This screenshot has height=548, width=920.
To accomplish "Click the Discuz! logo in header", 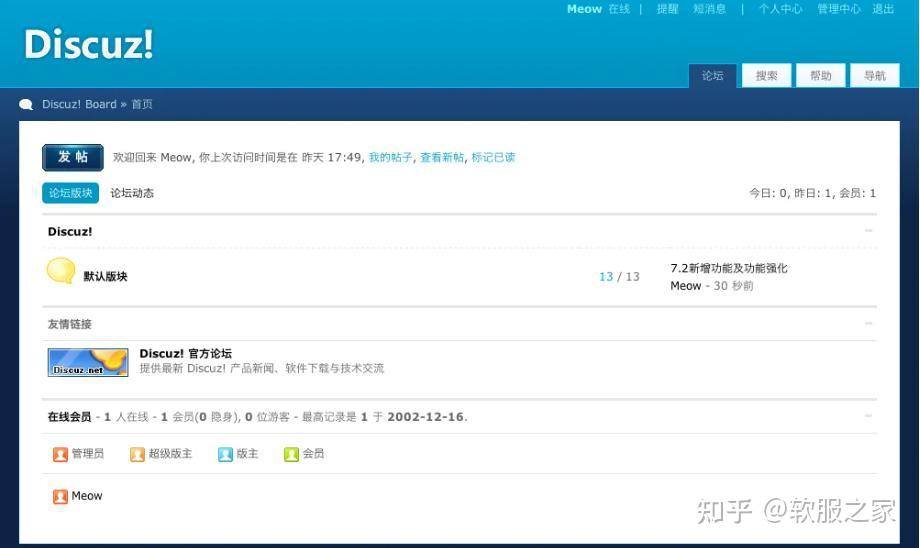I will point(89,44).
